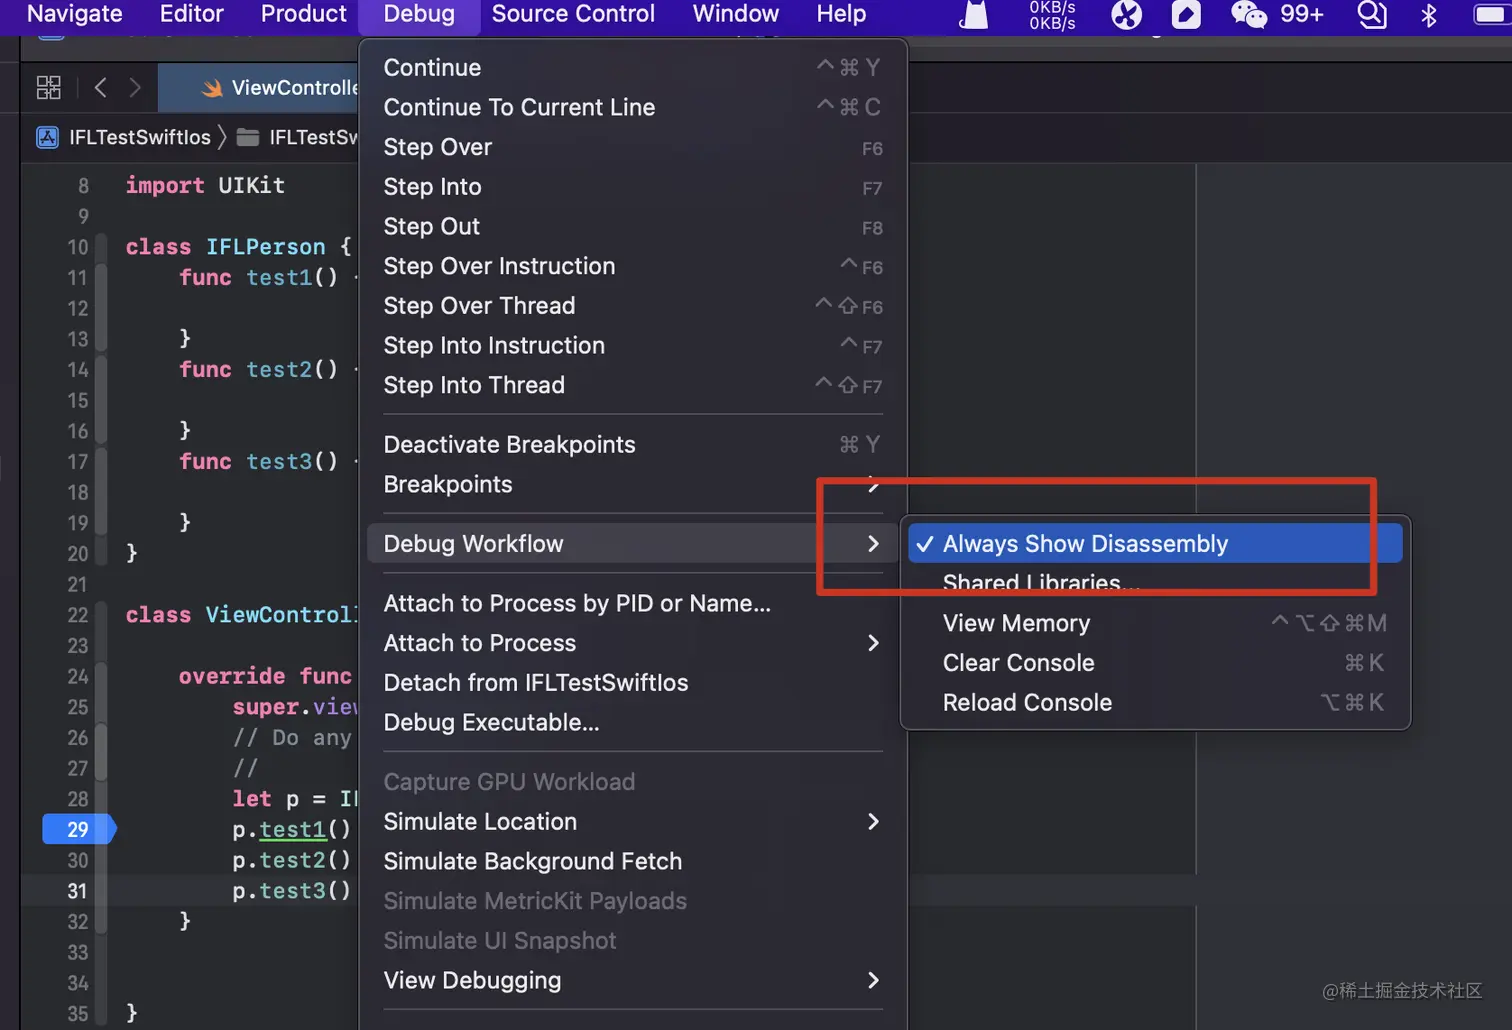The image size is (1512, 1030).
Task: Choose Step Over Thread
Action: (633, 306)
